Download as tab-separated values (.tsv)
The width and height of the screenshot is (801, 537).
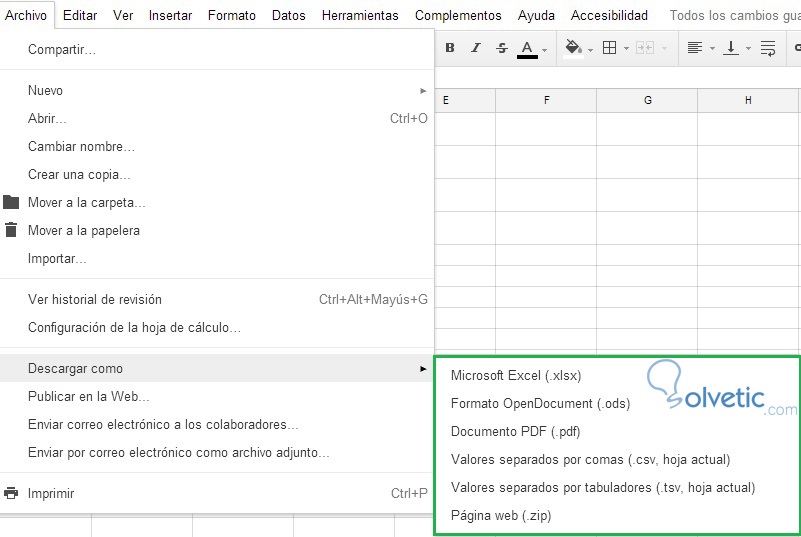[617, 487]
